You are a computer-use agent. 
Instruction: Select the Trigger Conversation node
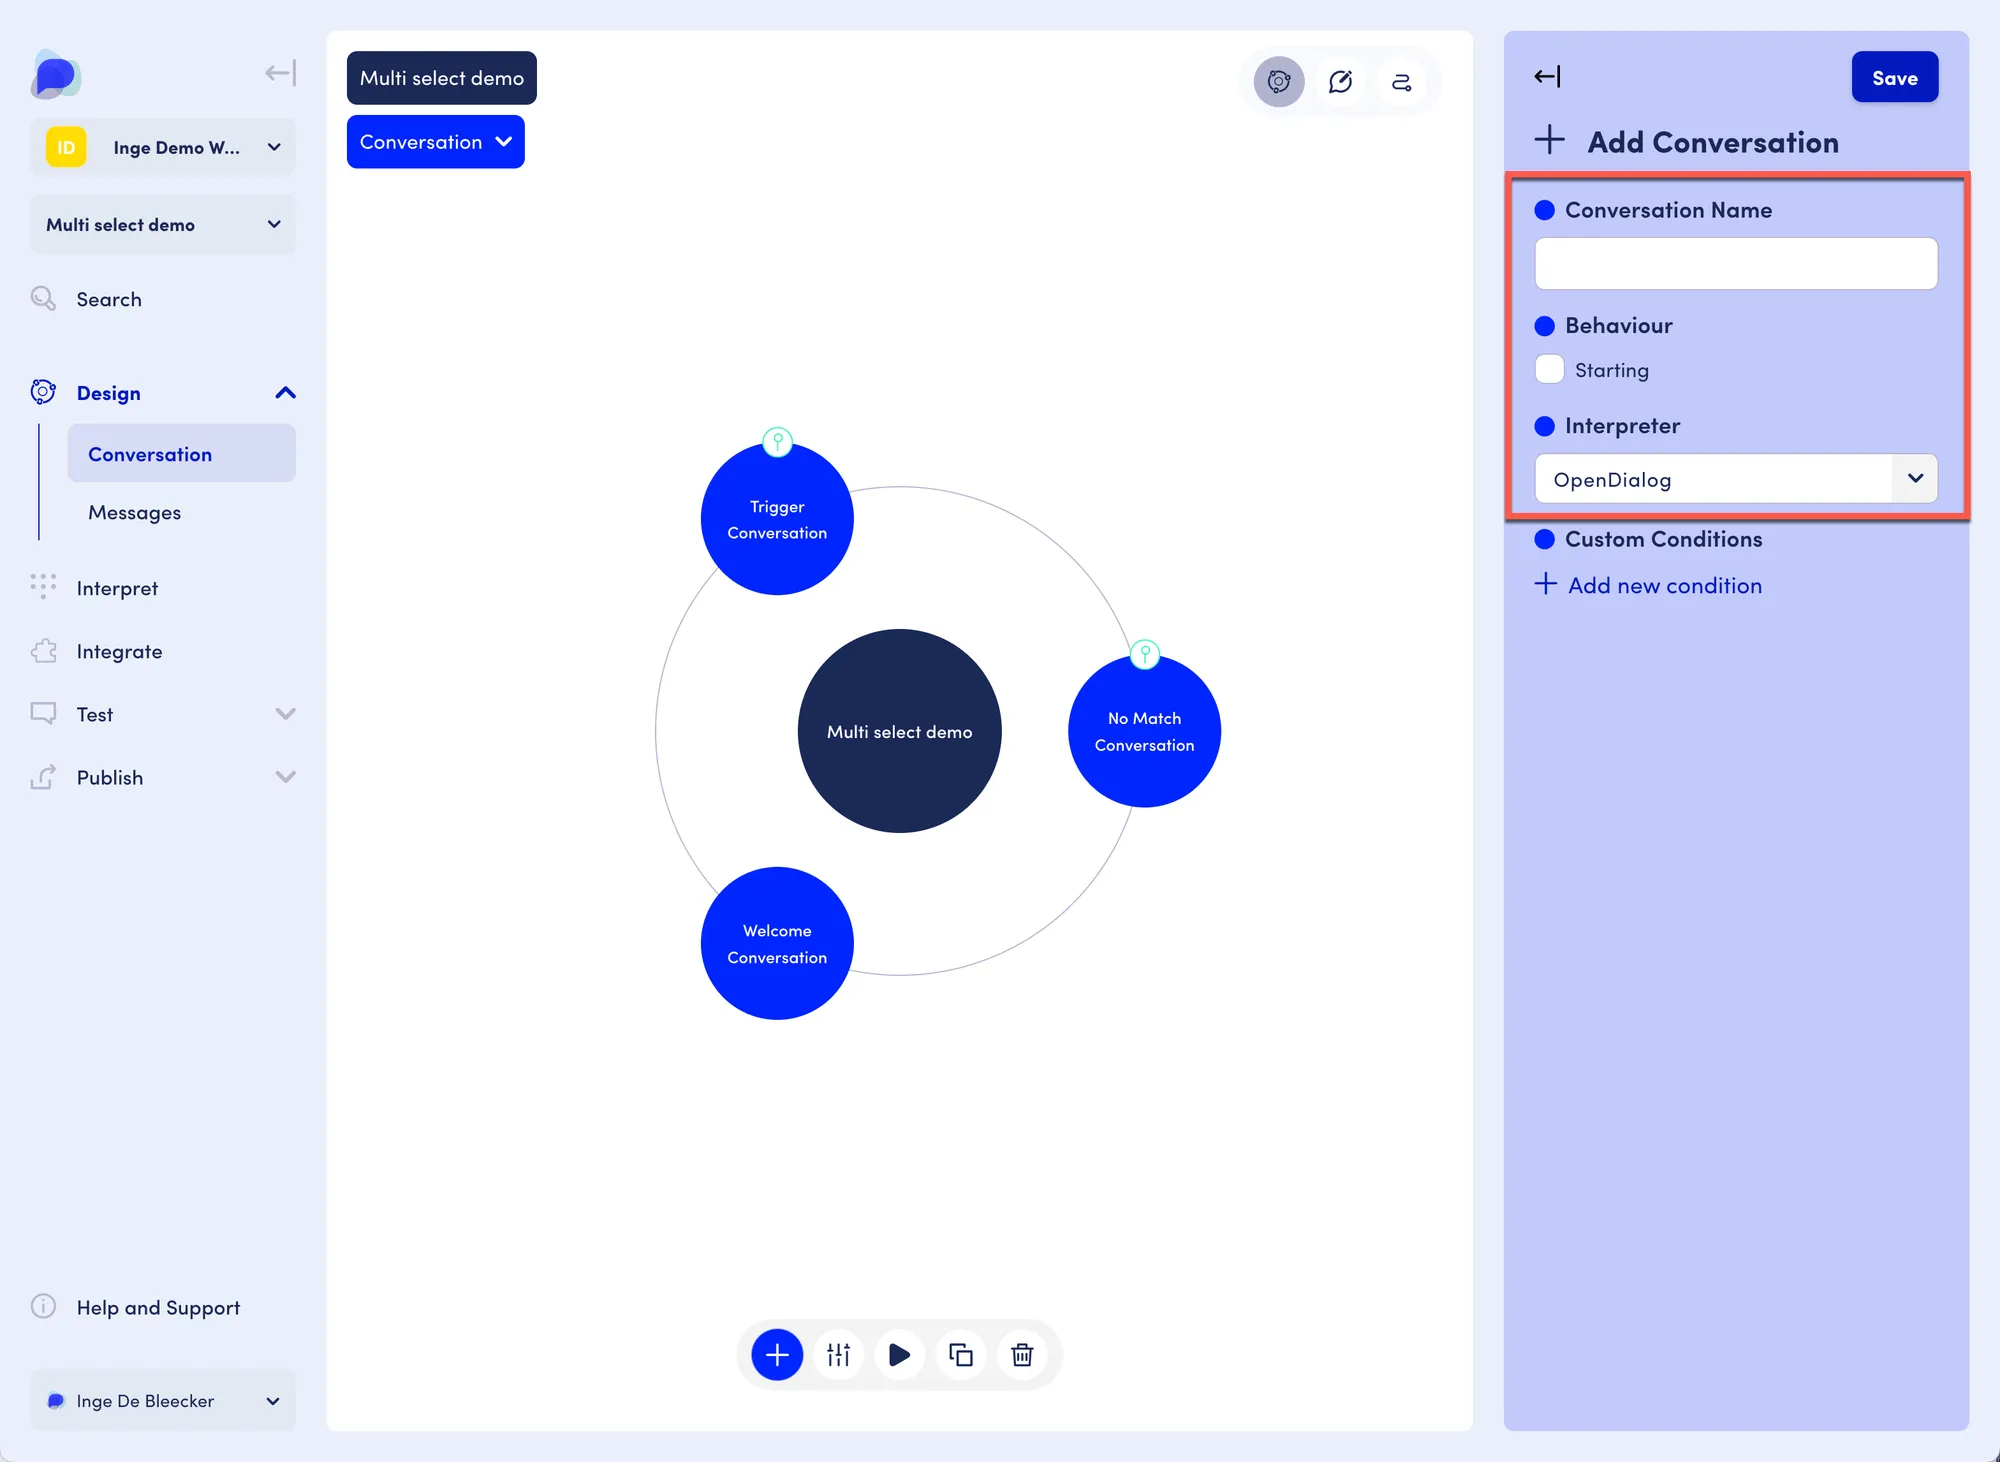click(x=777, y=521)
